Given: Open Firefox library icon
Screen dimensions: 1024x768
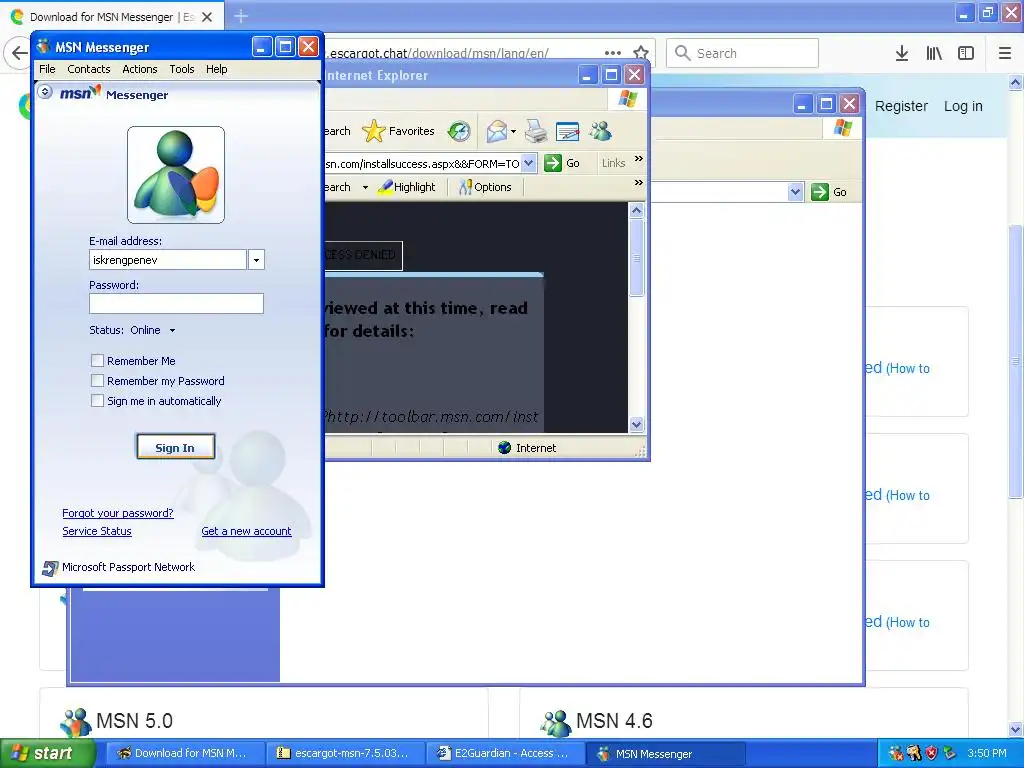Looking at the screenshot, I should pos(934,53).
